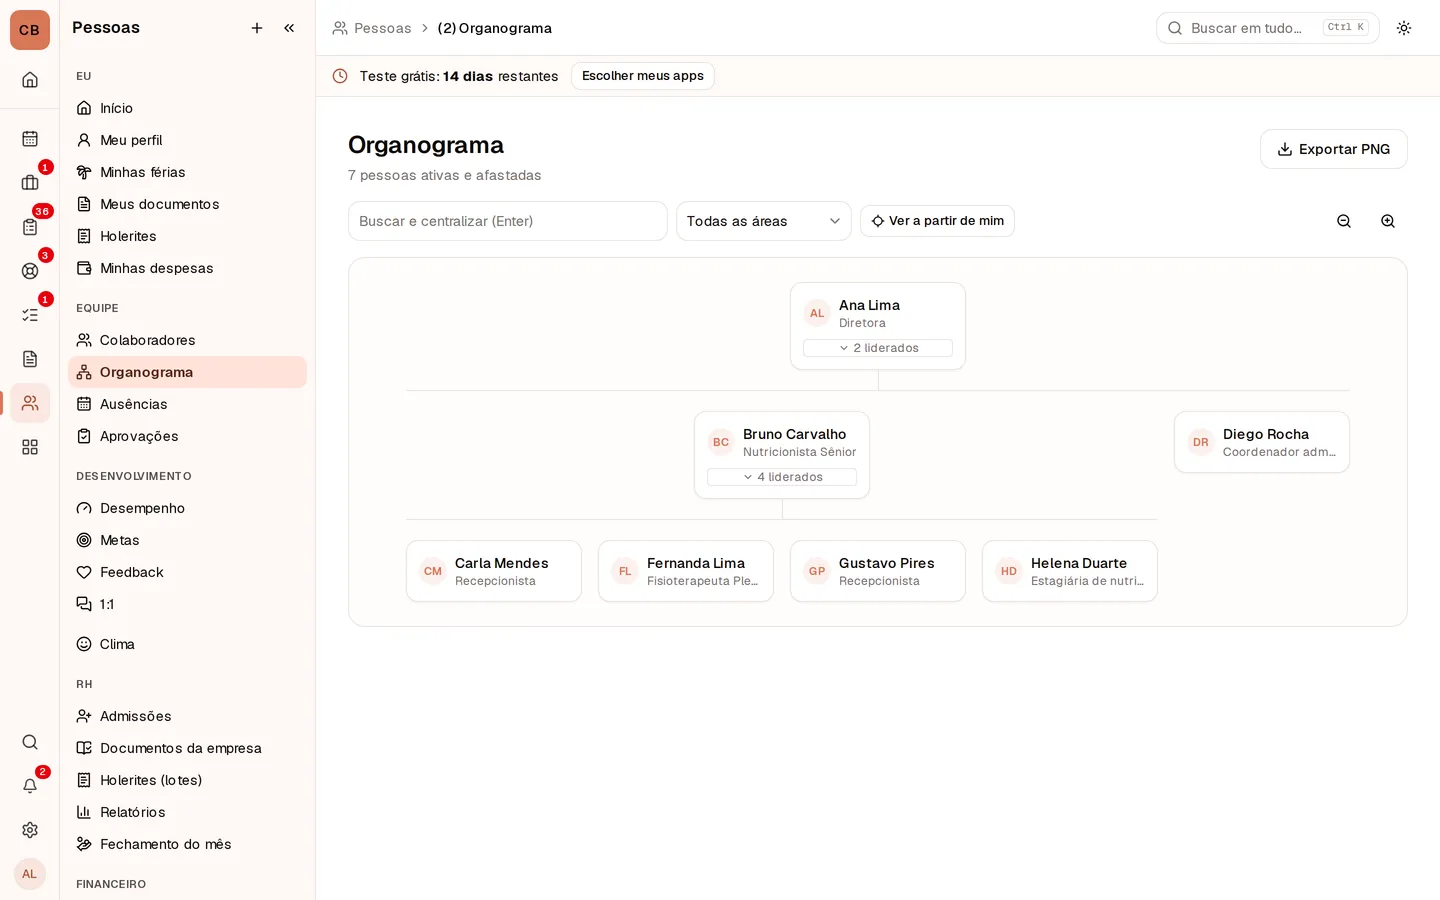
Task: Click the Exportar PNG button
Action: pos(1334,149)
